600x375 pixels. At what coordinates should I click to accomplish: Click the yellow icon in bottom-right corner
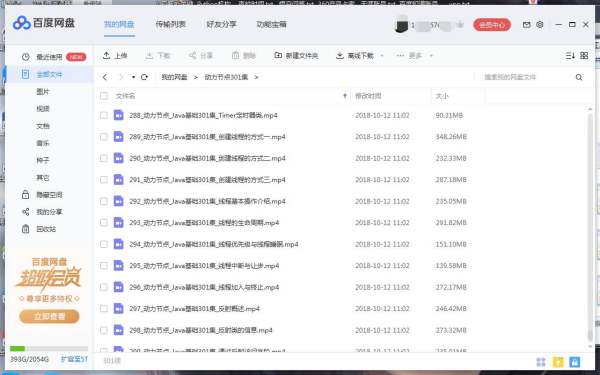coord(558,362)
